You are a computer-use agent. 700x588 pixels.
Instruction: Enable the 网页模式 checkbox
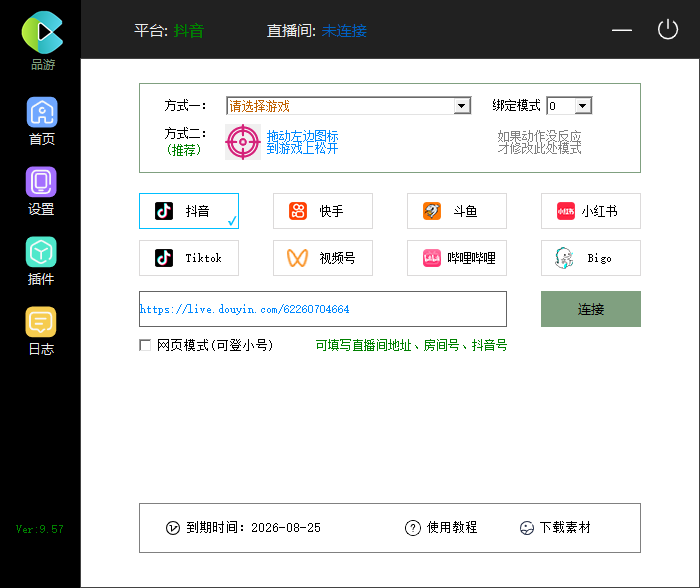(x=146, y=345)
